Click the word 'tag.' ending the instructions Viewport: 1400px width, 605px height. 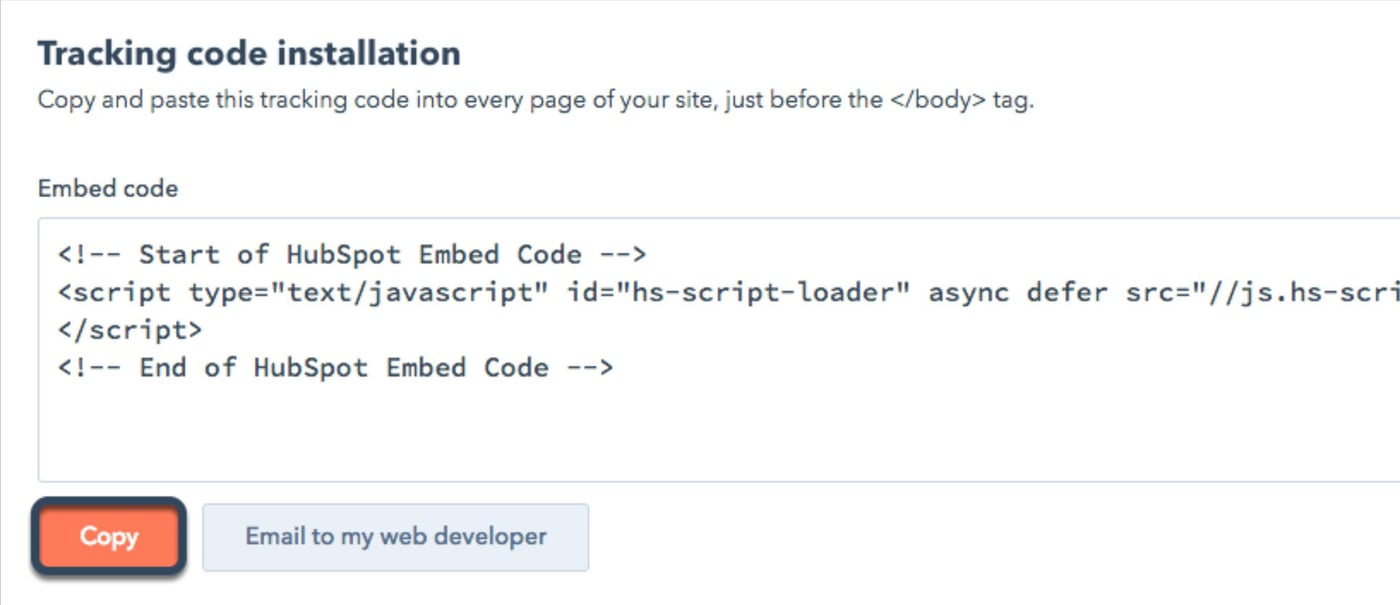[x=1012, y=101]
